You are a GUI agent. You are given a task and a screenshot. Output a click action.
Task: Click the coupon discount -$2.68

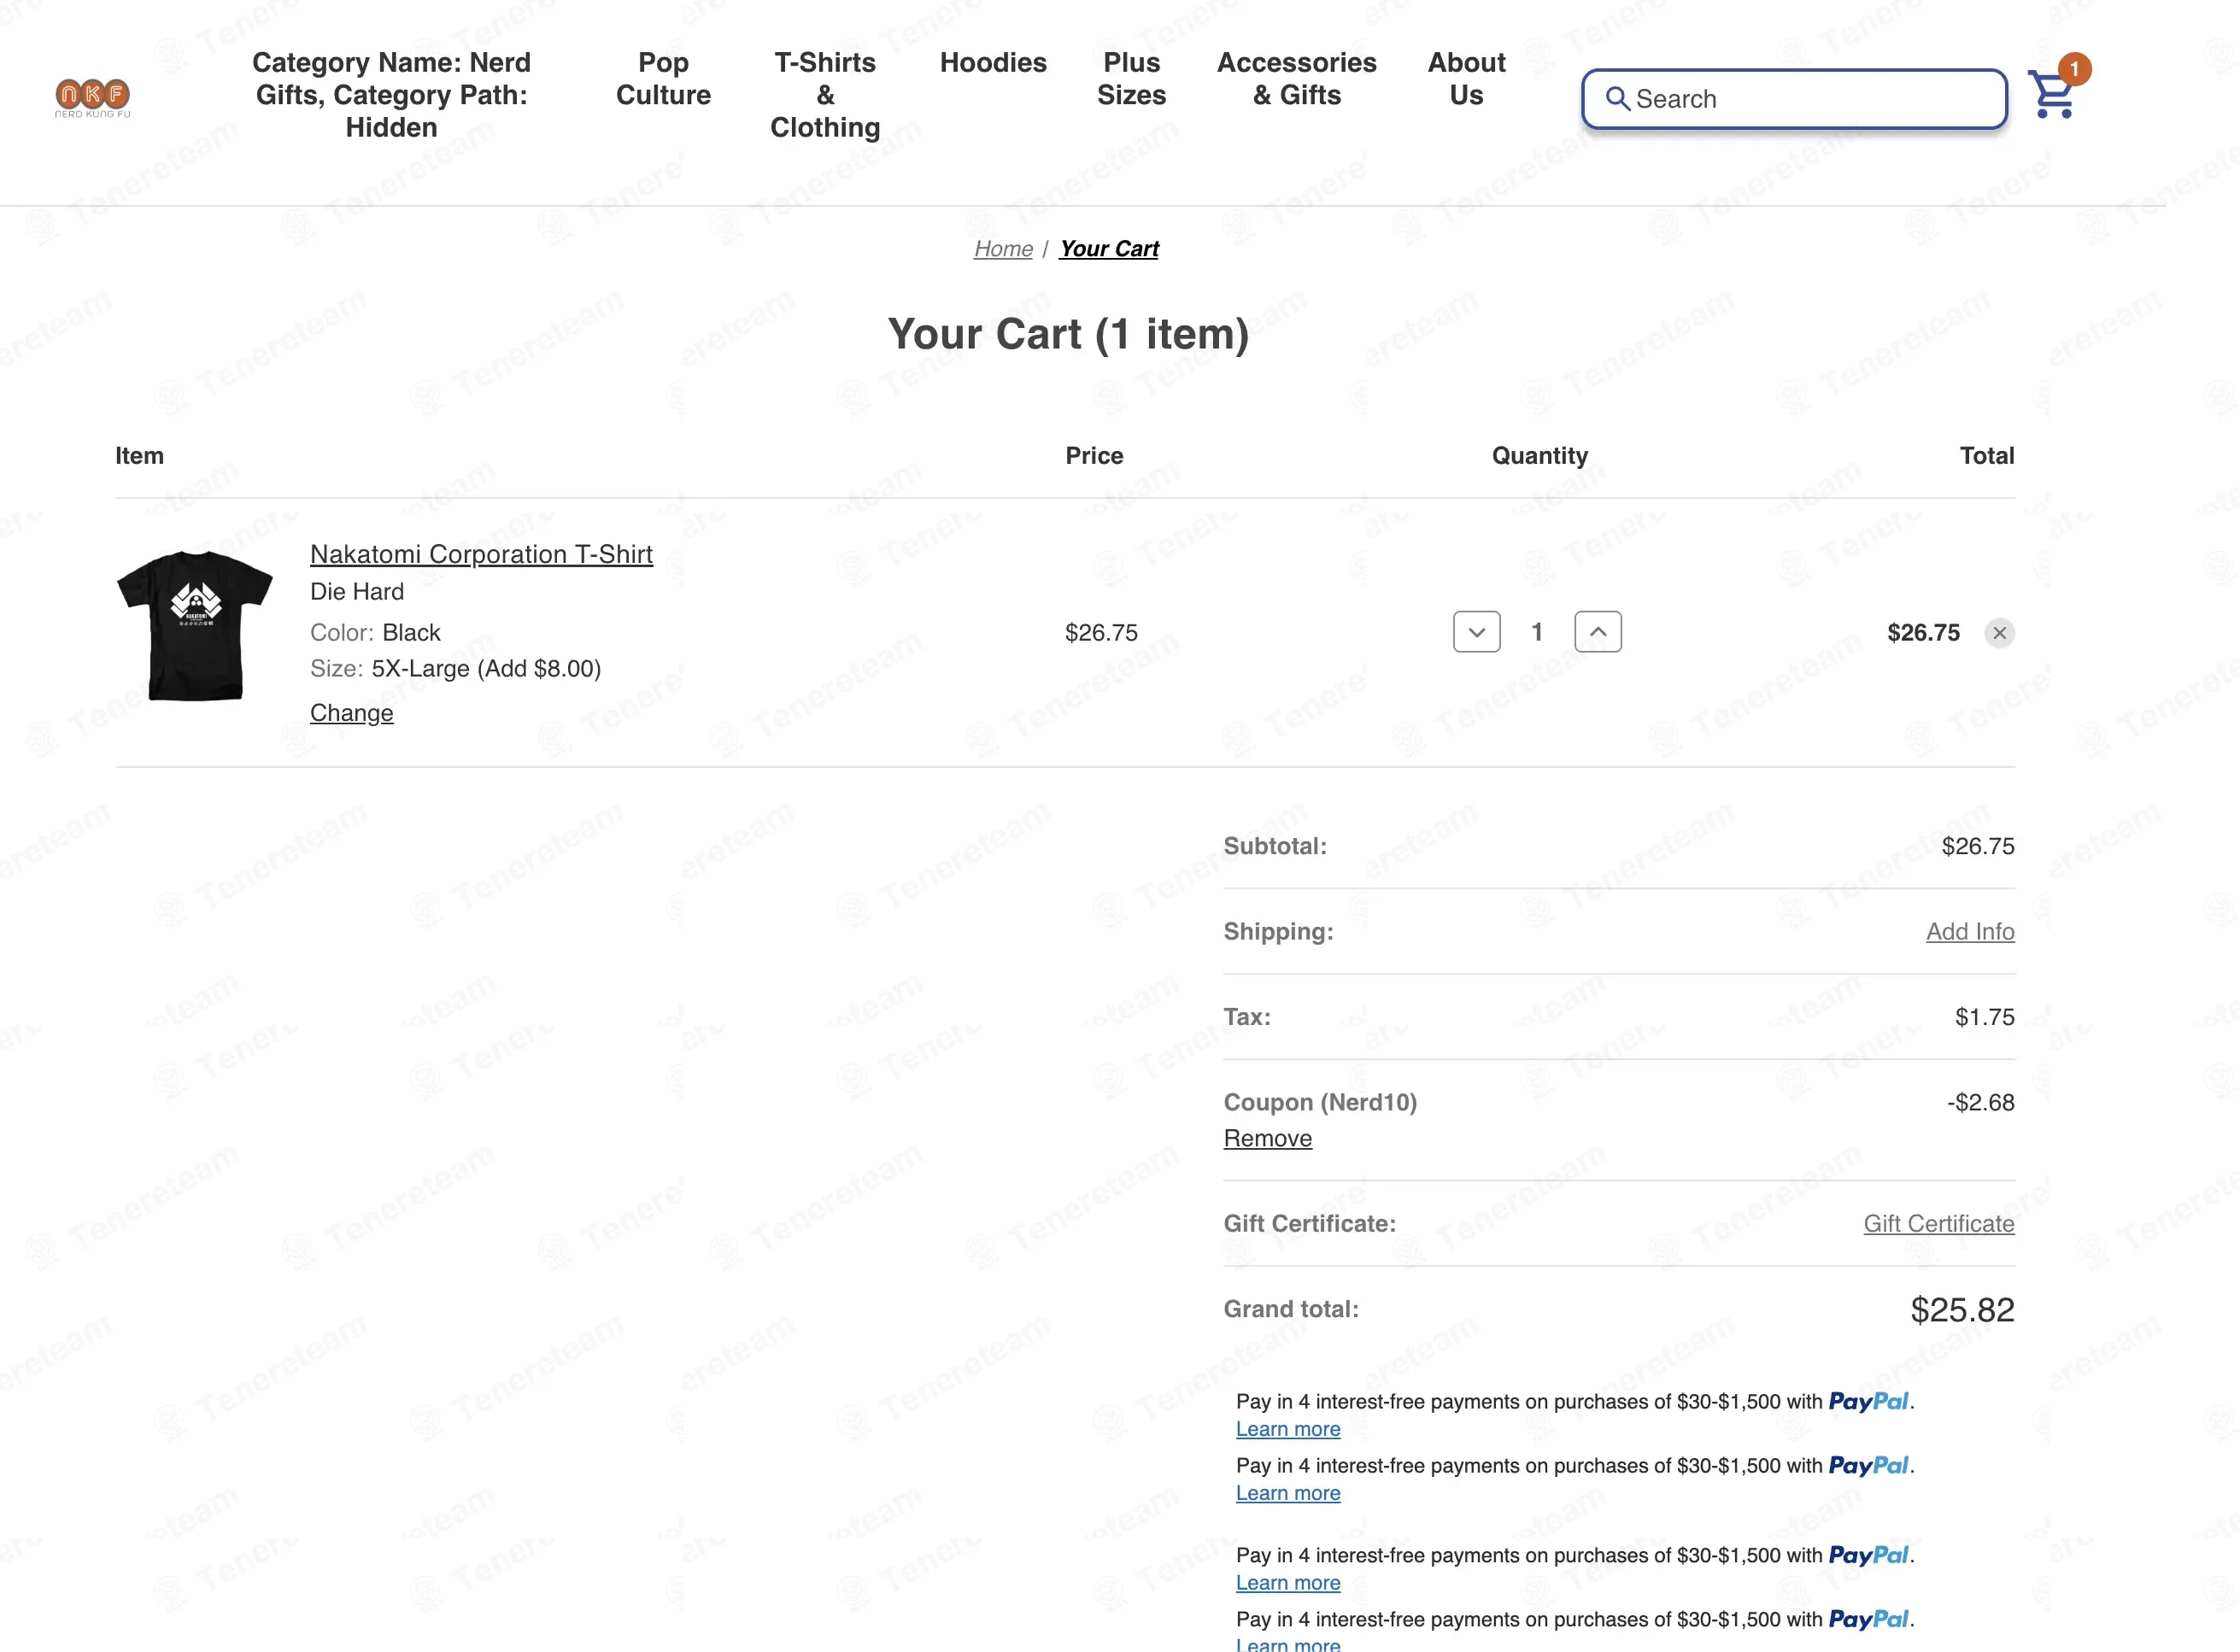coord(1980,1102)
